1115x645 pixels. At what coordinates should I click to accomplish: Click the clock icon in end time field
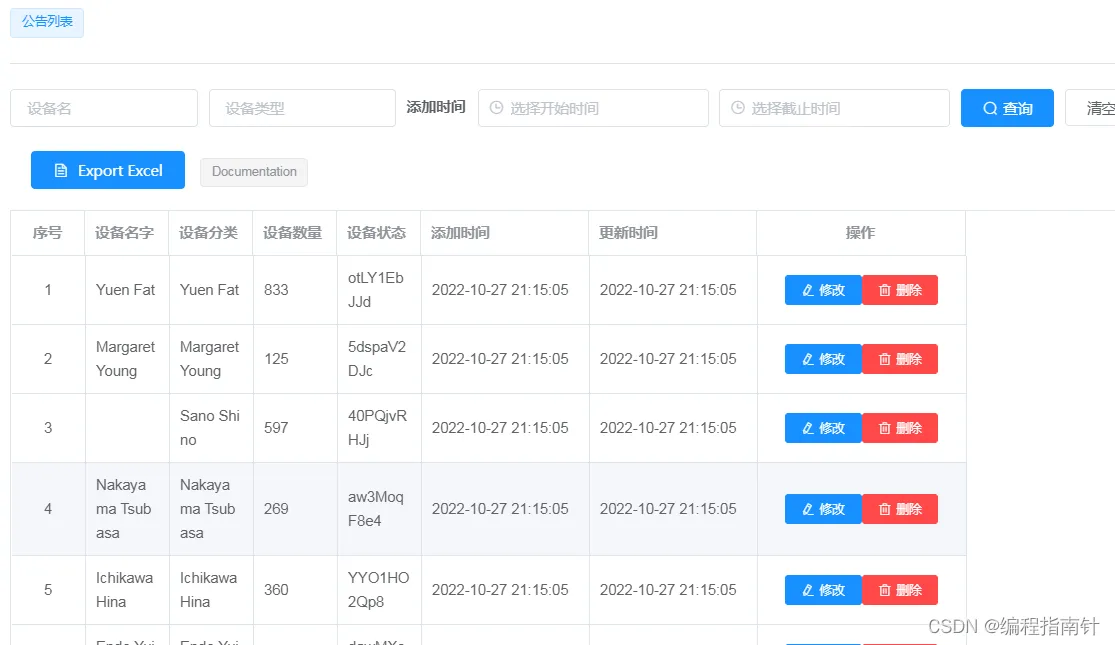coord(738,107)
